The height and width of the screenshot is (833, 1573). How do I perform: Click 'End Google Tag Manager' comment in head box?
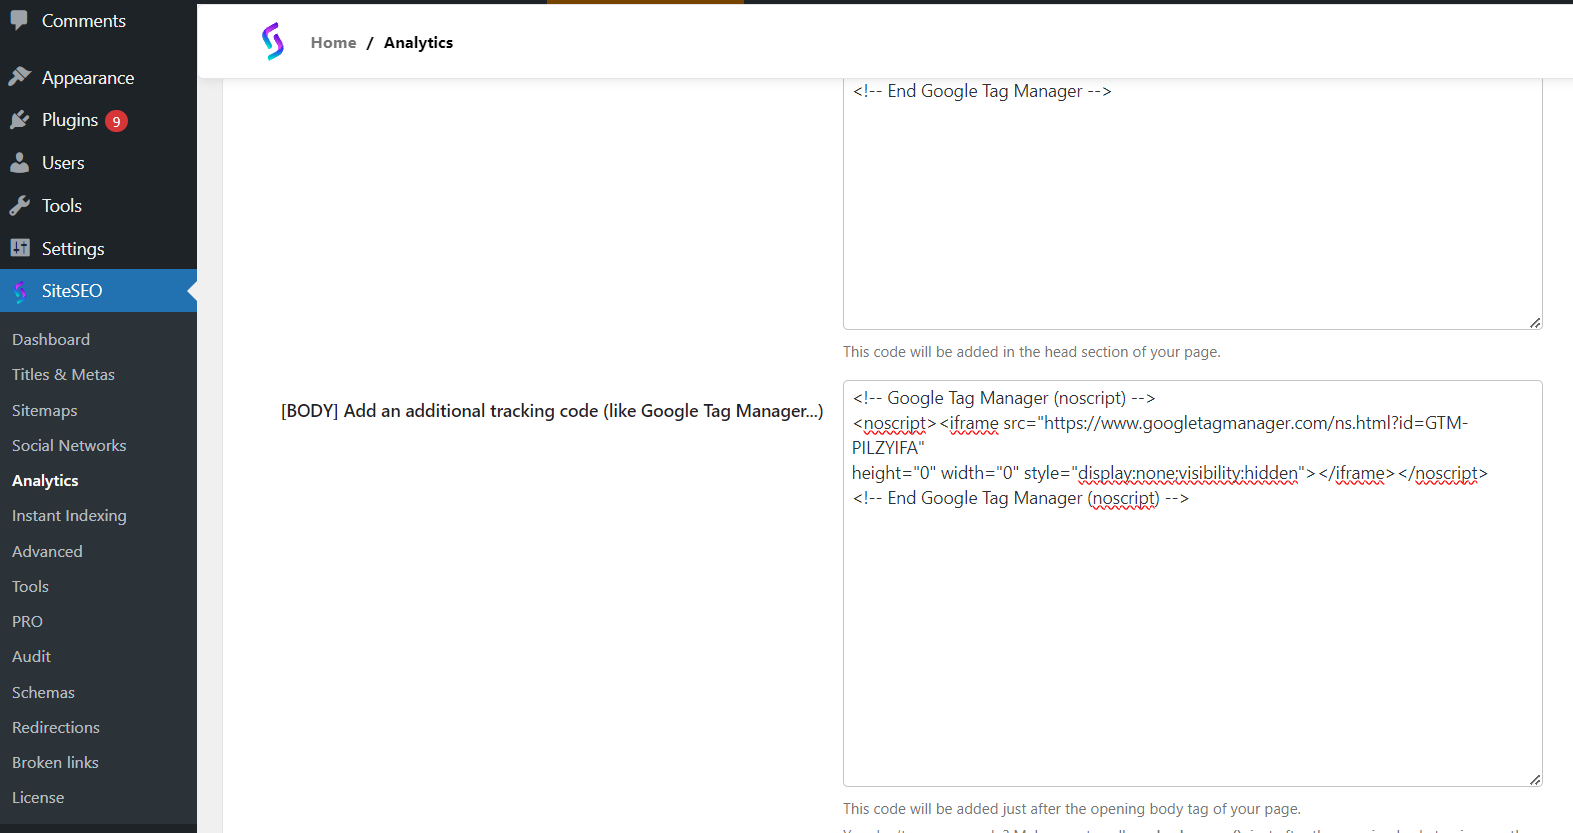[982, 91]
